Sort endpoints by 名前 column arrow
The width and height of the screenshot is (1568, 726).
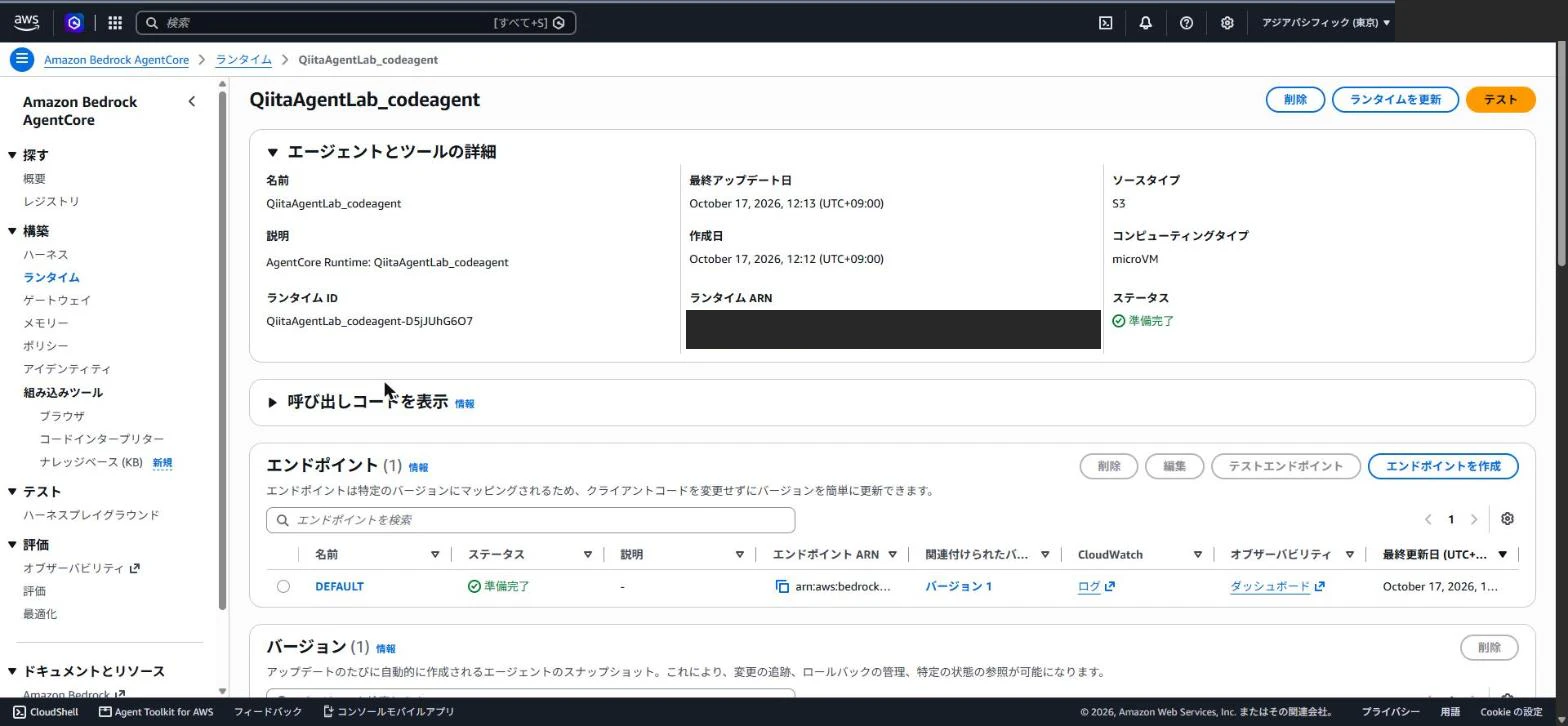435,554
